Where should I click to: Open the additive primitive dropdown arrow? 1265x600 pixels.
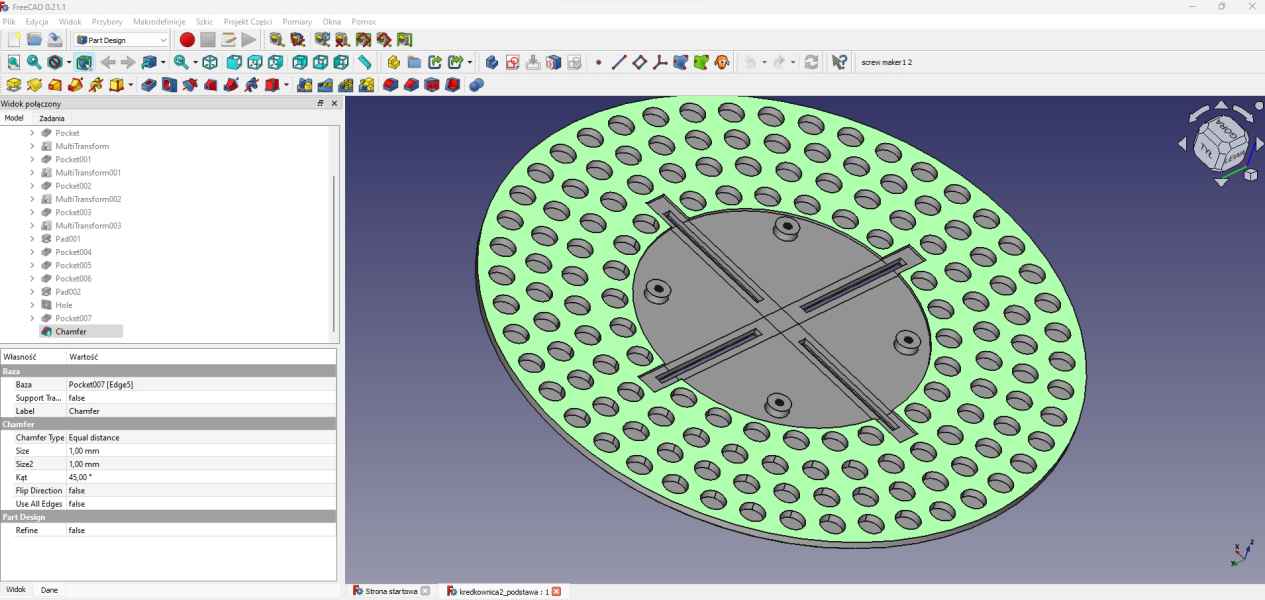[131, 85]
